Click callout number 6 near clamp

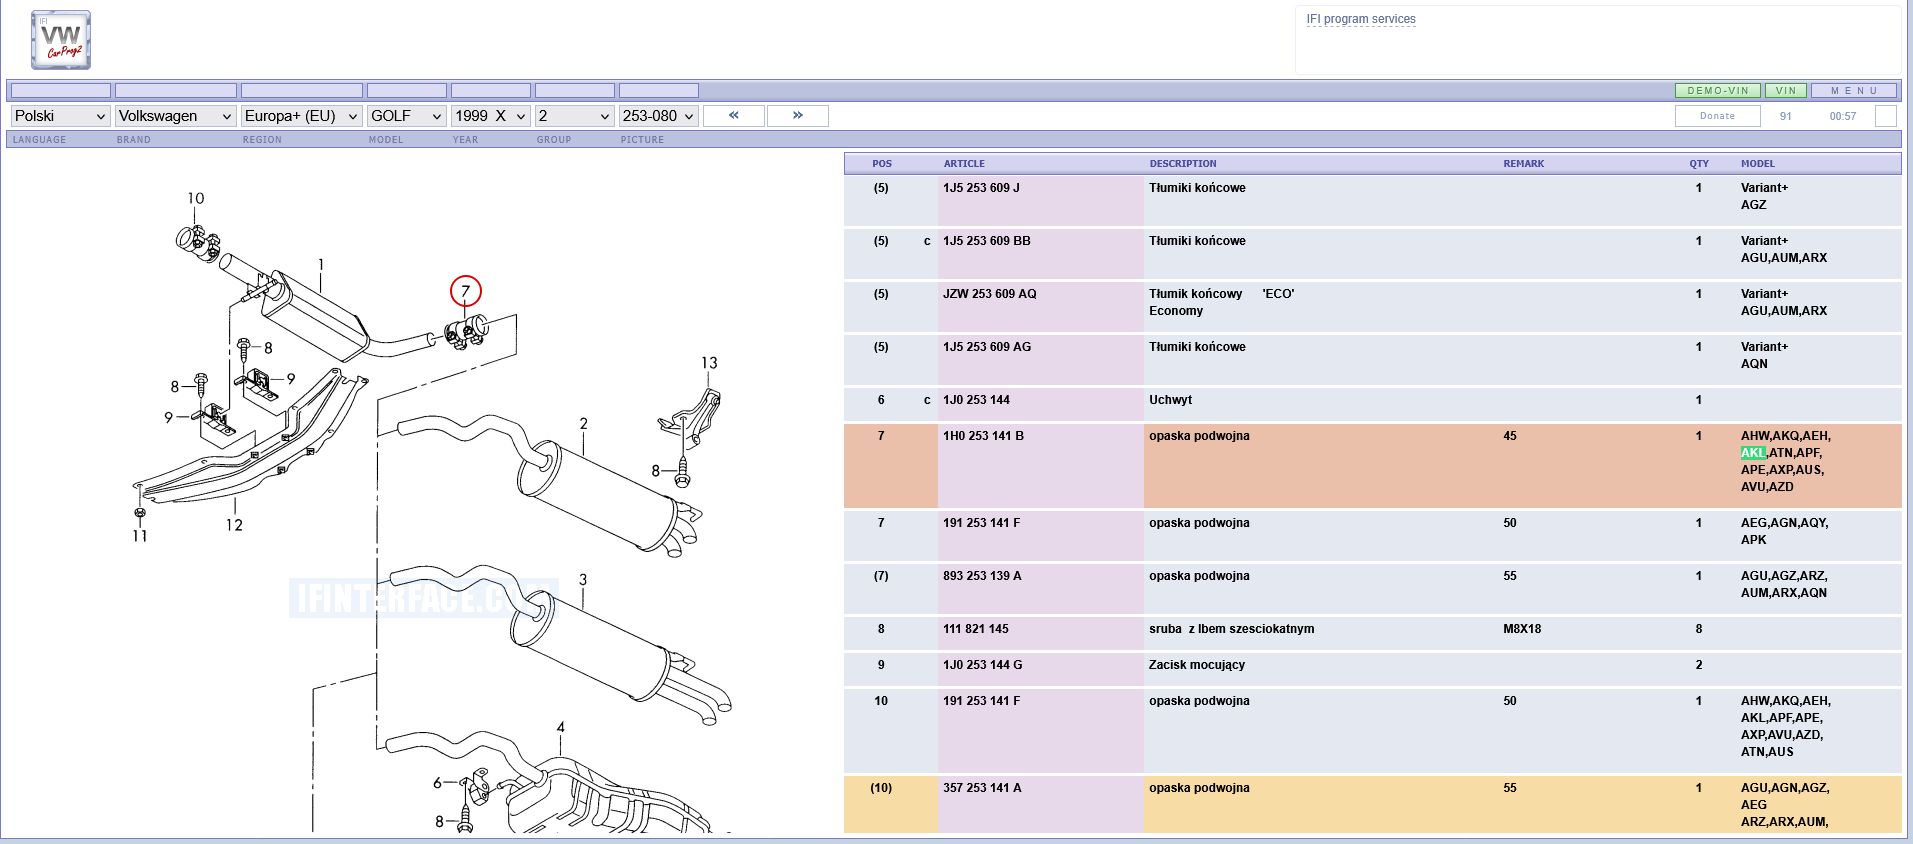[x=437, y=783]
